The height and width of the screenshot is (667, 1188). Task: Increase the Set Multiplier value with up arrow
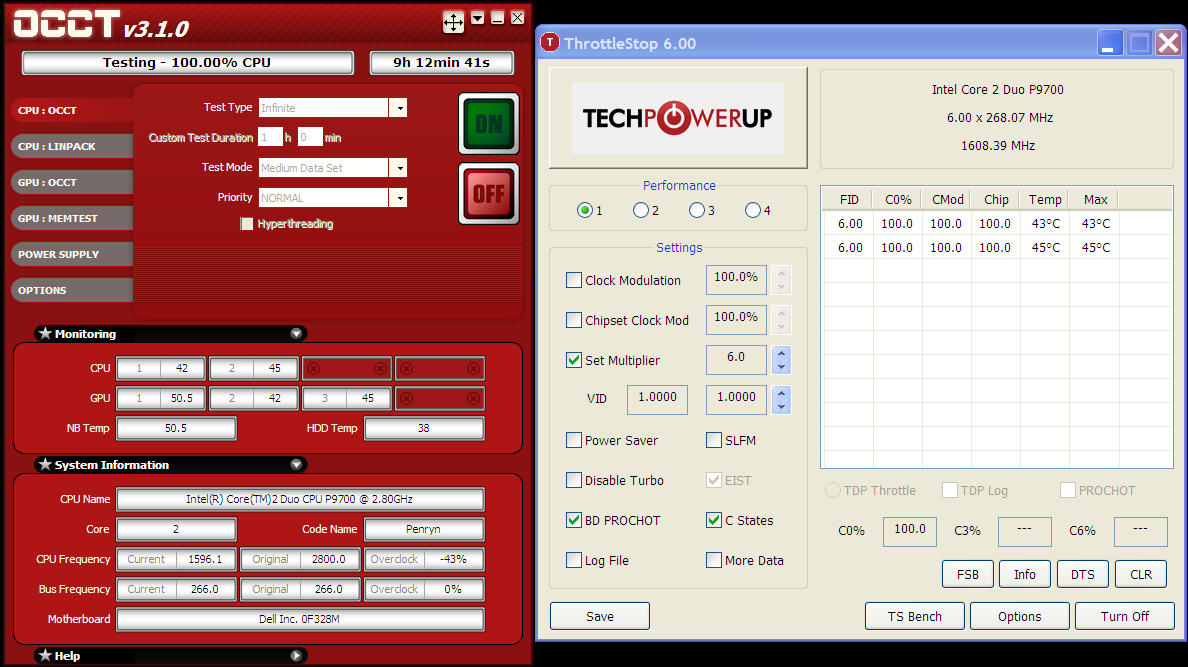(x=782, y=354)
